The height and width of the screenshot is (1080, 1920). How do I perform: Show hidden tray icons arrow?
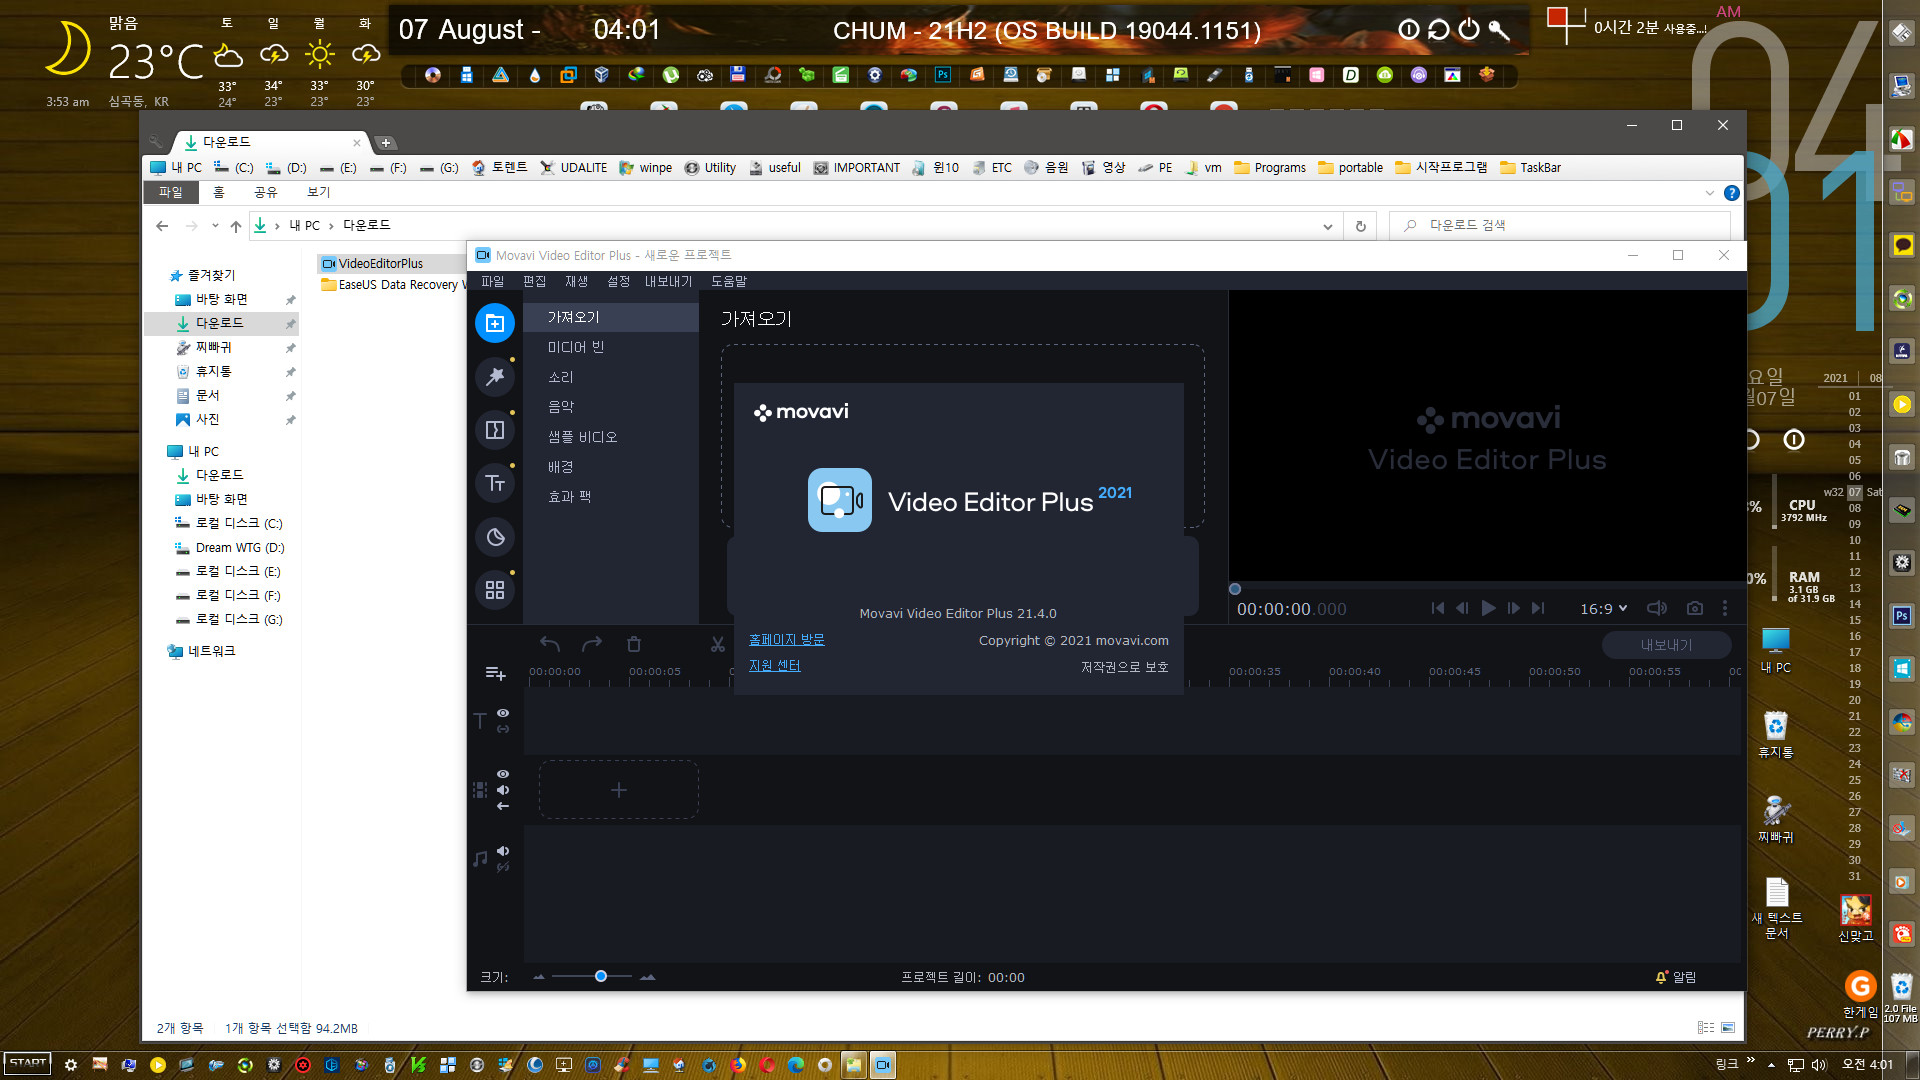pos(1771,1064)
